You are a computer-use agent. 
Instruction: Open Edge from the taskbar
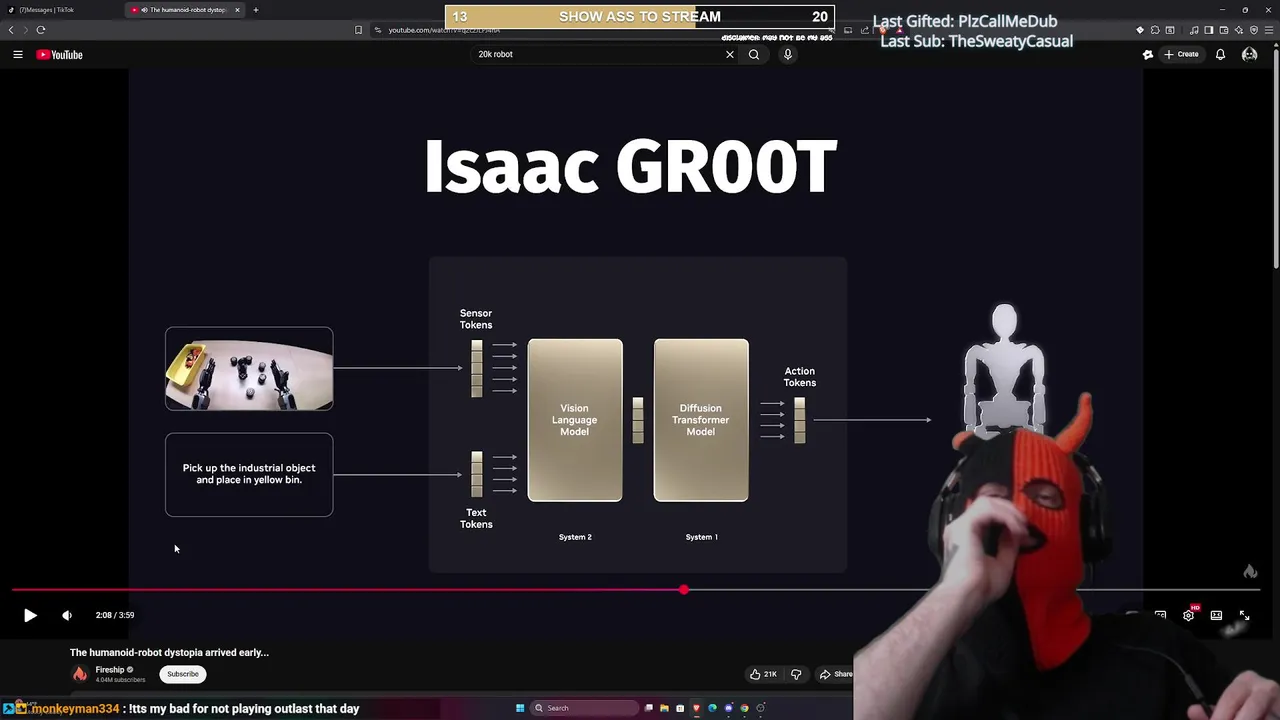point(712,708)
